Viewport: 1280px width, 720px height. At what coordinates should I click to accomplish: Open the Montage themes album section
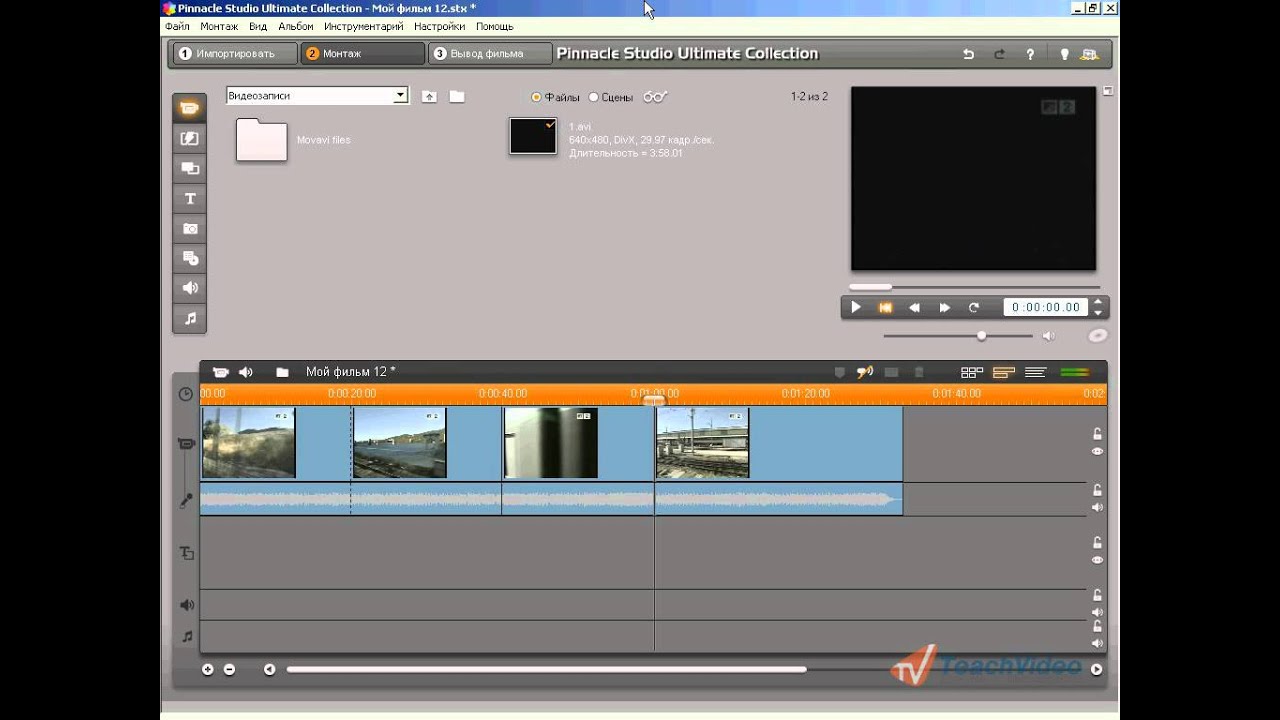click(x=190, y=168)
